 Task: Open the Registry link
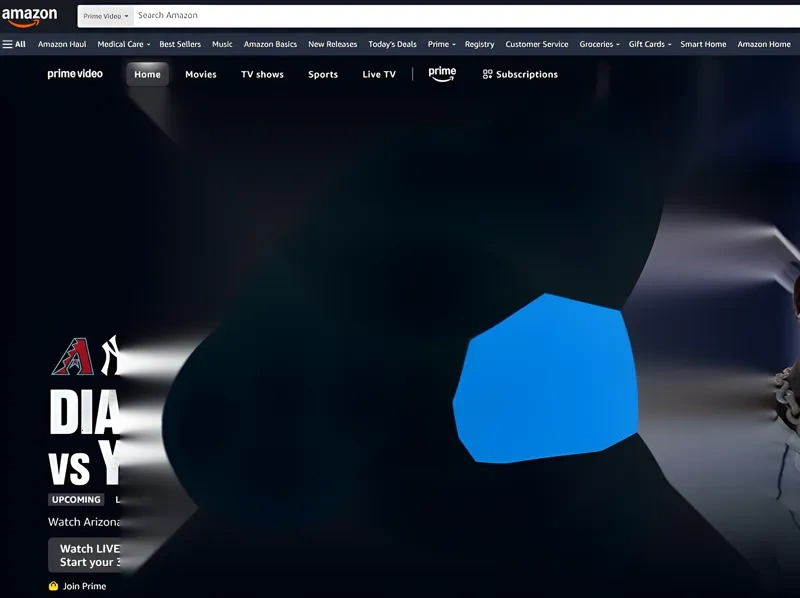[x=480, y=44]
